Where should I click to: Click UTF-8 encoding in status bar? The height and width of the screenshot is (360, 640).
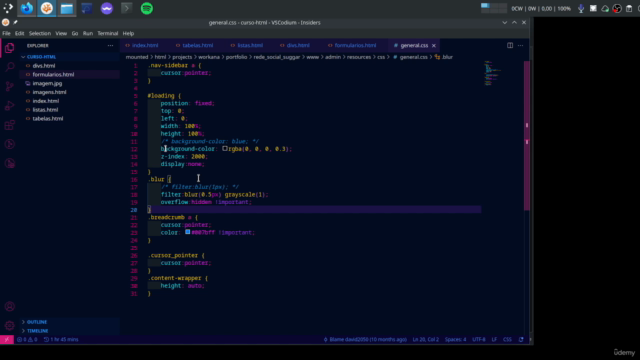(x=479, y=340)
